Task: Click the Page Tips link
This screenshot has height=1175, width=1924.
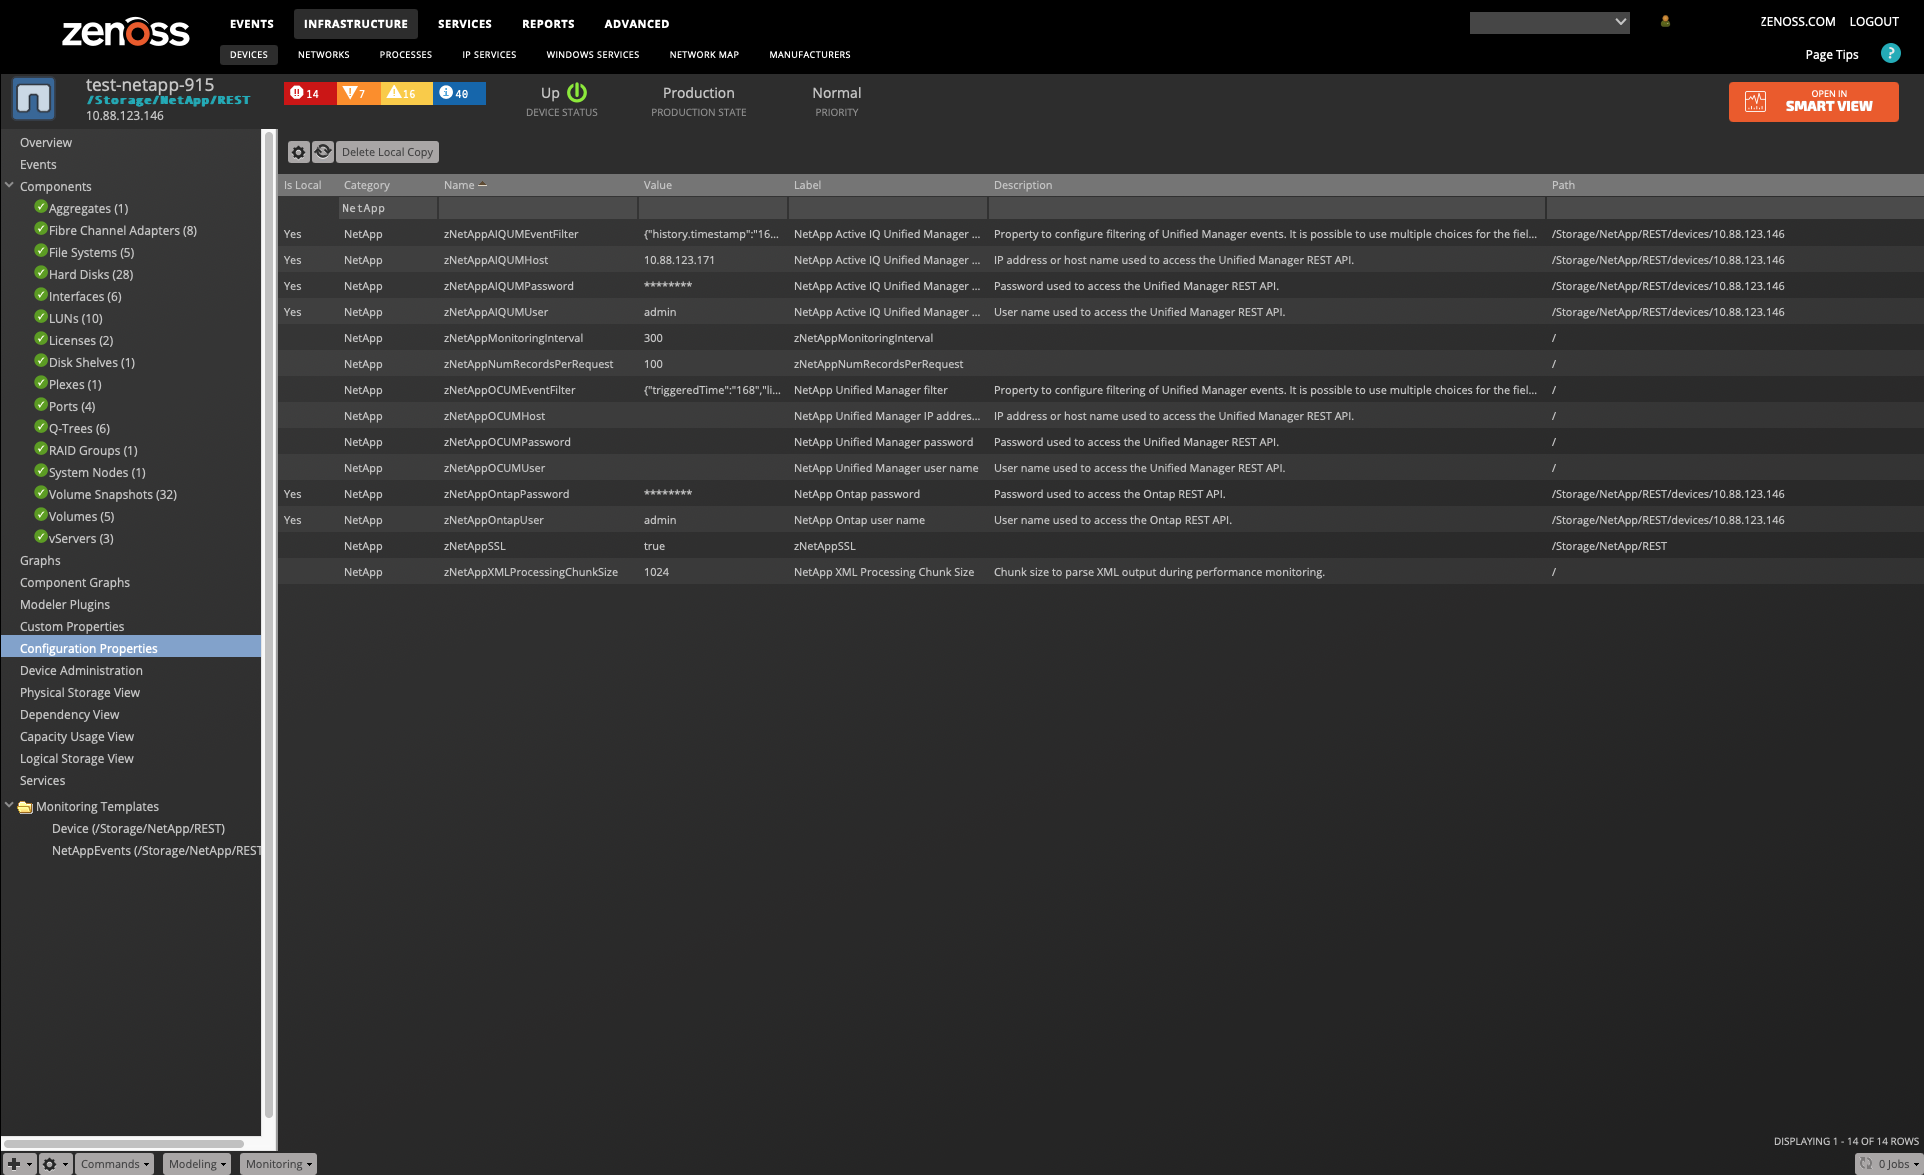Action: (1832, 55)
